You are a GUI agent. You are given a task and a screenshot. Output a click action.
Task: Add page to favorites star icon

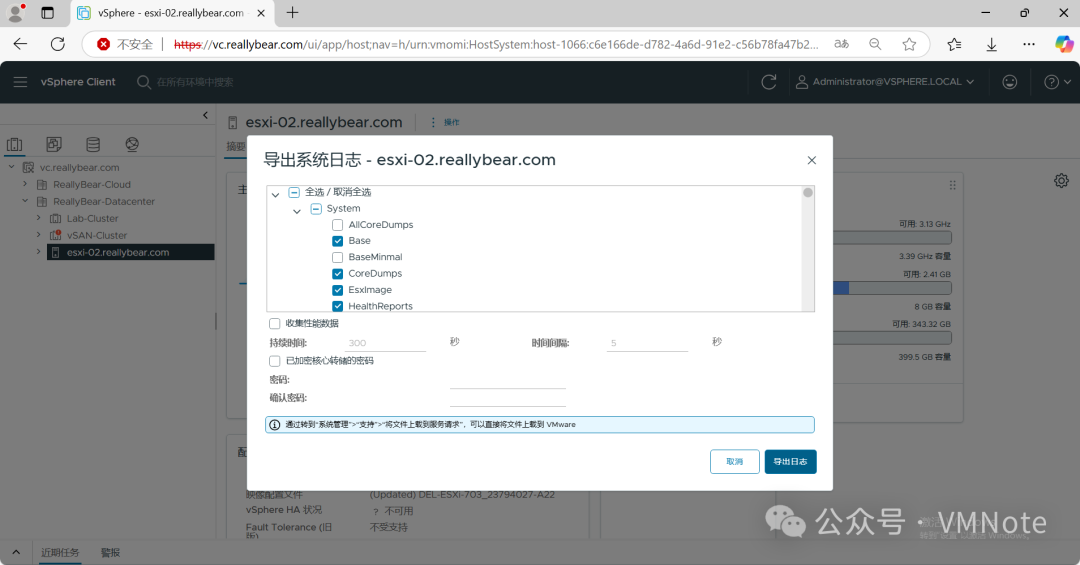[909, 44]
